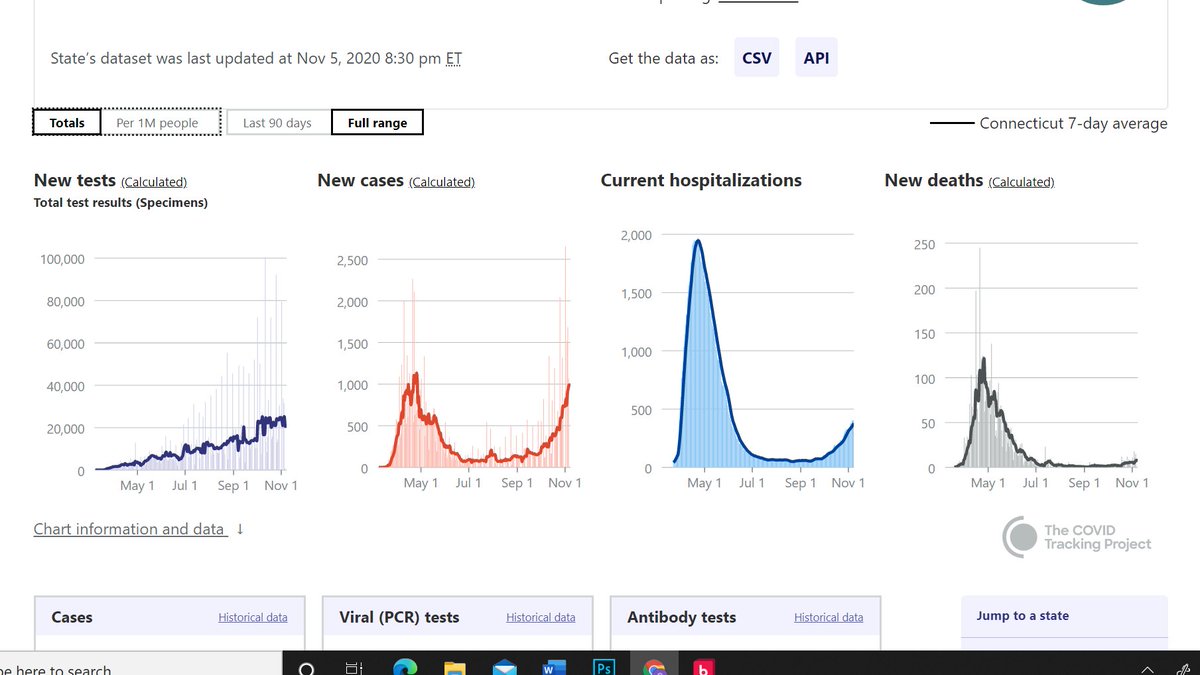Click the Current hospitalizations heading
This screenshot has height=675, width=1200.
[701, 180]
